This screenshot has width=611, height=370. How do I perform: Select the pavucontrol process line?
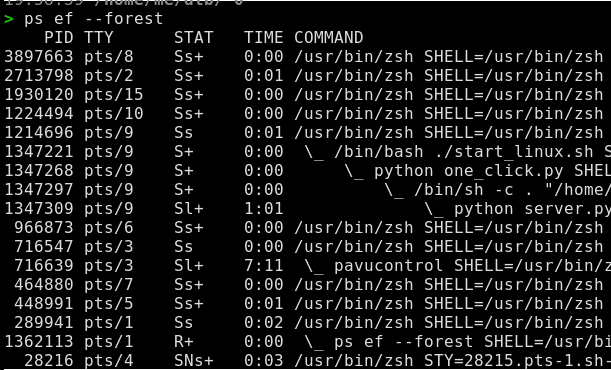[x=306, y=266]
